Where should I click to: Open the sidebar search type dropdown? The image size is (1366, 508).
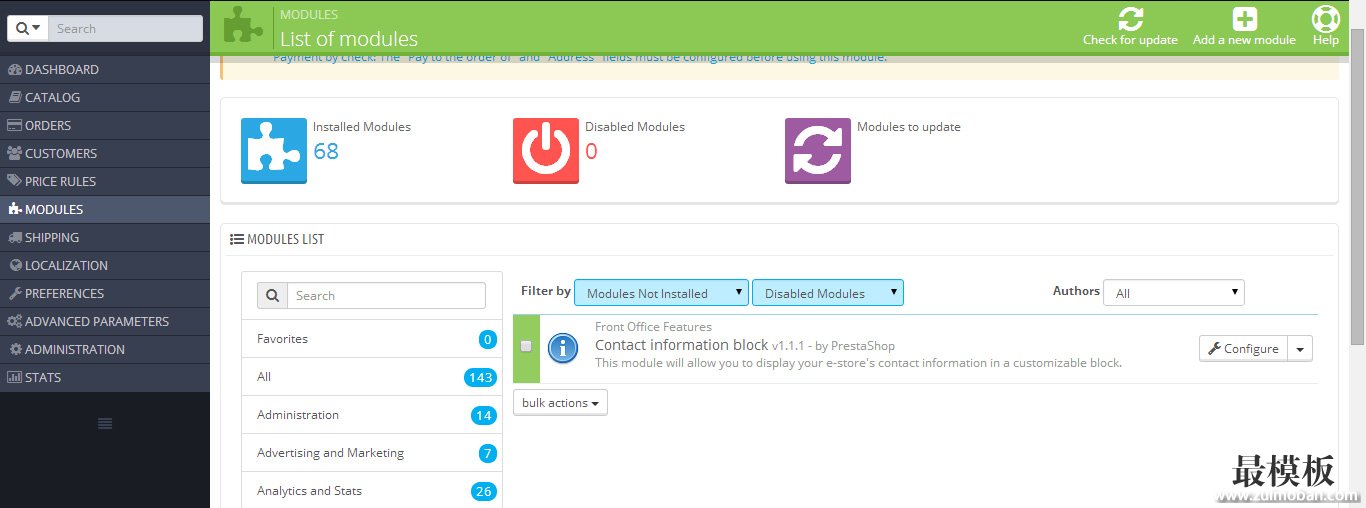pyautogui.click(x=28, y=29)
